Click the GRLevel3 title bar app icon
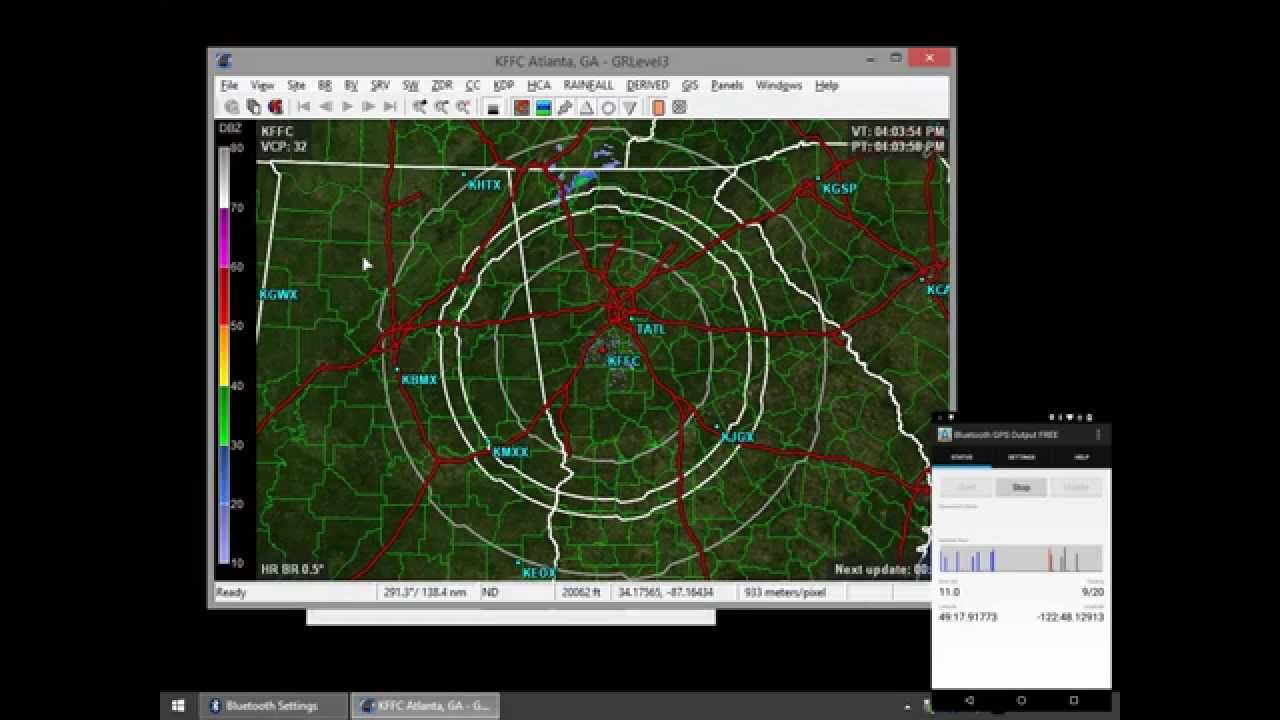 [226, 61]
